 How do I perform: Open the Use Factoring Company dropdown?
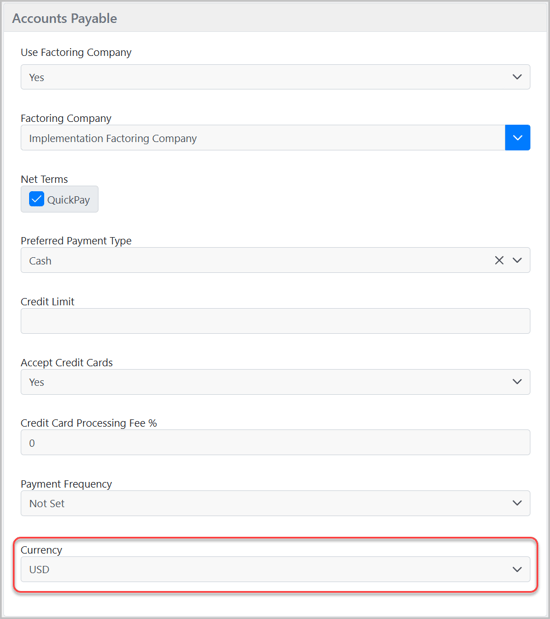point(275,77)
